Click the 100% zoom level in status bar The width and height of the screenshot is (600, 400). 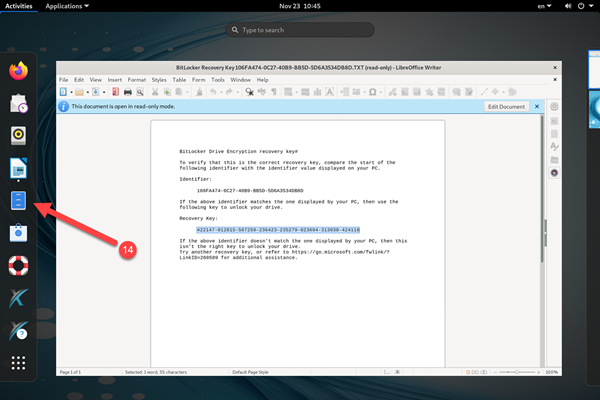point(551,372)
